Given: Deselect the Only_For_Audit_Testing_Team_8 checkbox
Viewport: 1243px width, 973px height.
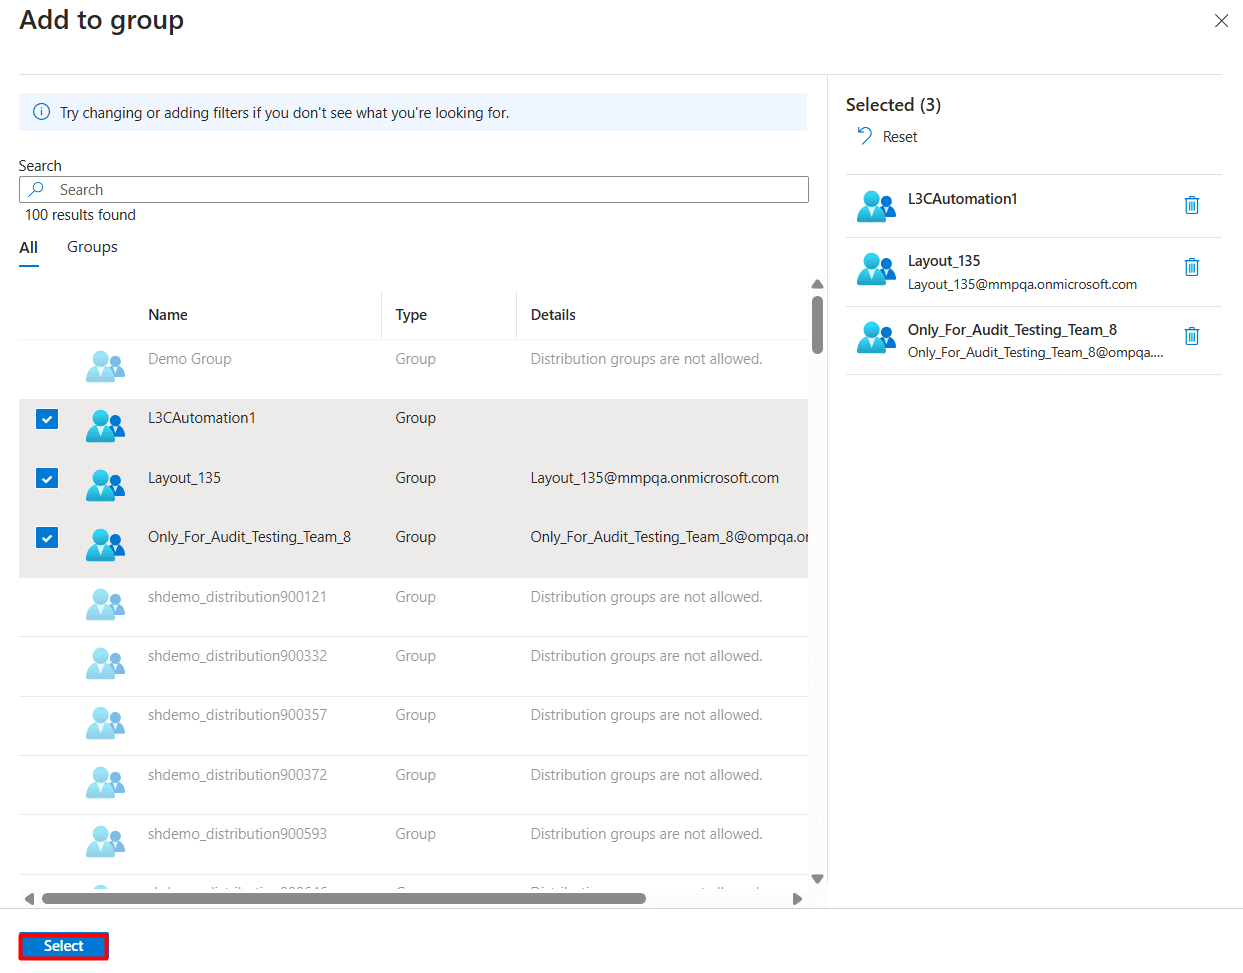Looking at the screenshot, I should click(x=46, y=537).
